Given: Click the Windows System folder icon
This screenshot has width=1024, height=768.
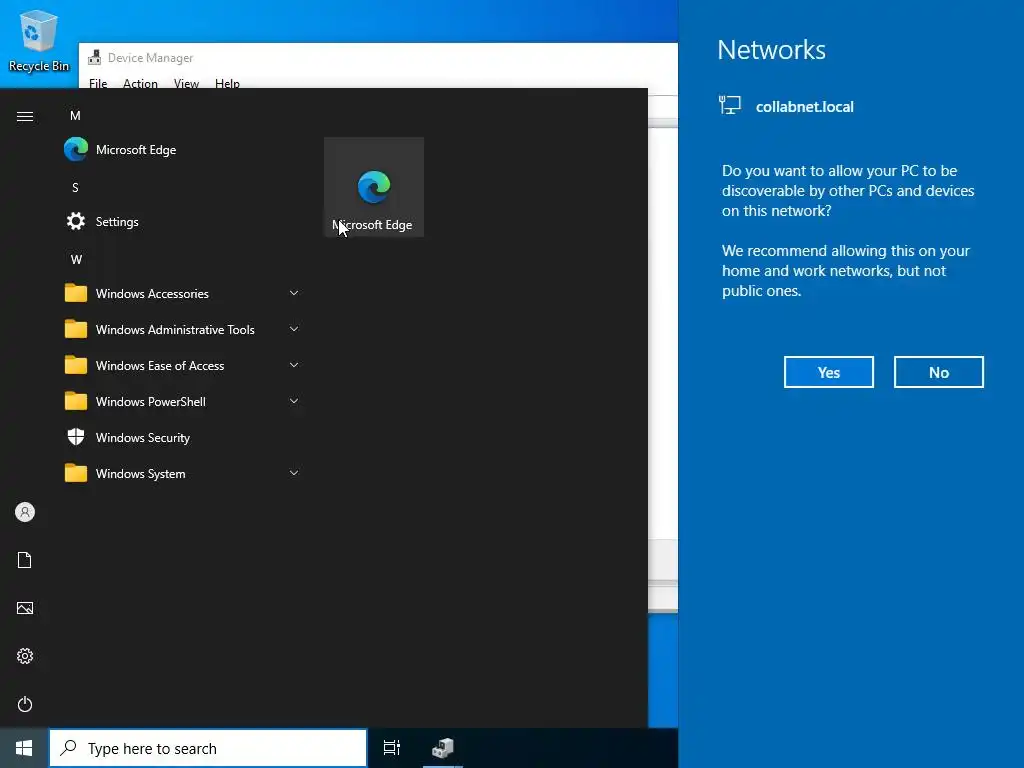Looking at the screenshot, I should (x=76, y=473).
